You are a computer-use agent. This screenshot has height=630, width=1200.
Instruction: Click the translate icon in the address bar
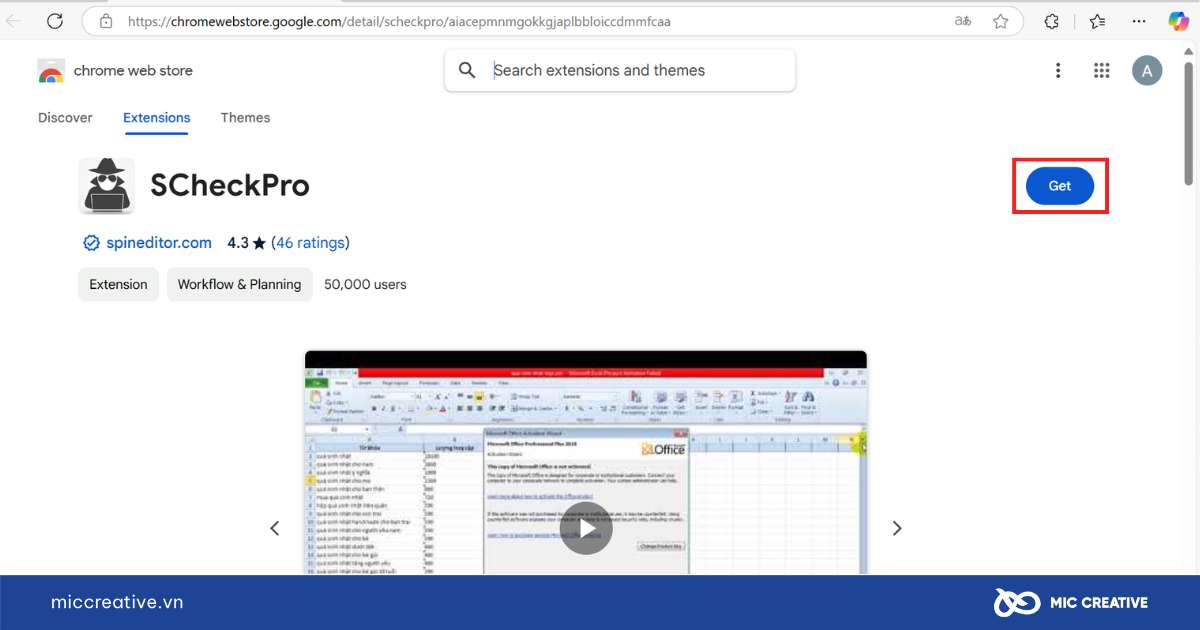click(963, 21)
